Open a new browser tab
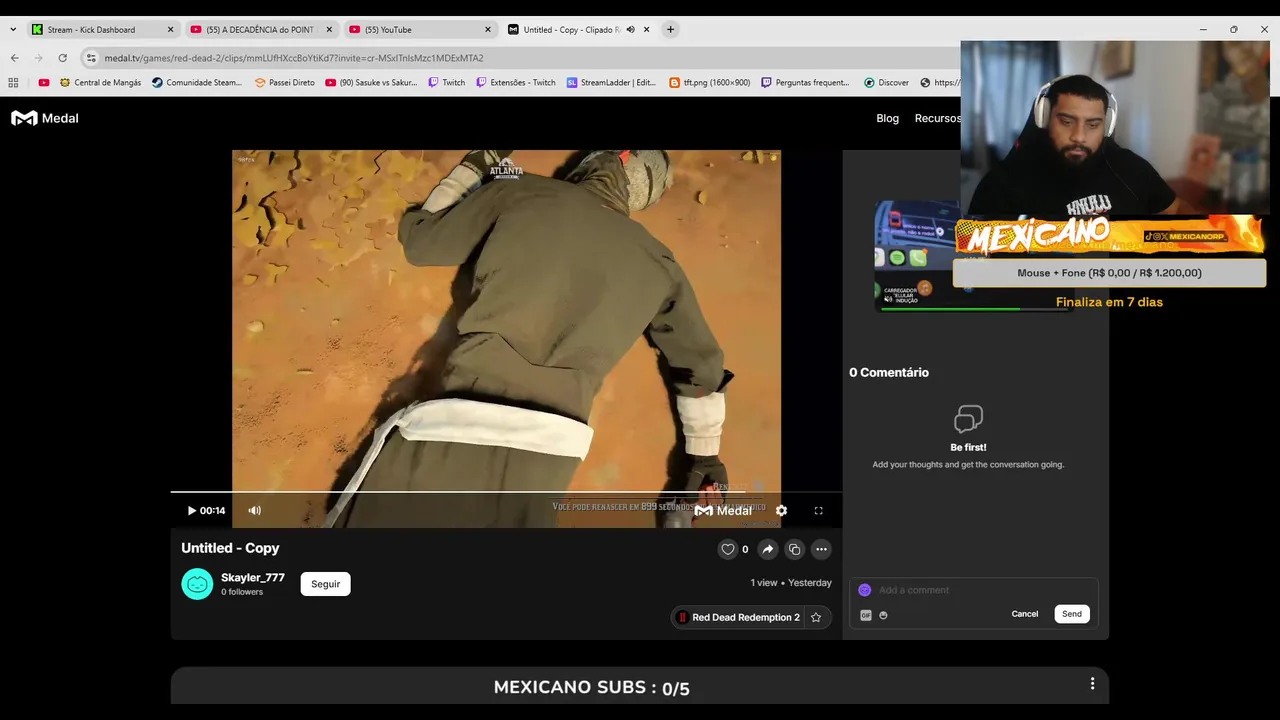Viewport: 1280px width, 720px height. click(670, 30)
